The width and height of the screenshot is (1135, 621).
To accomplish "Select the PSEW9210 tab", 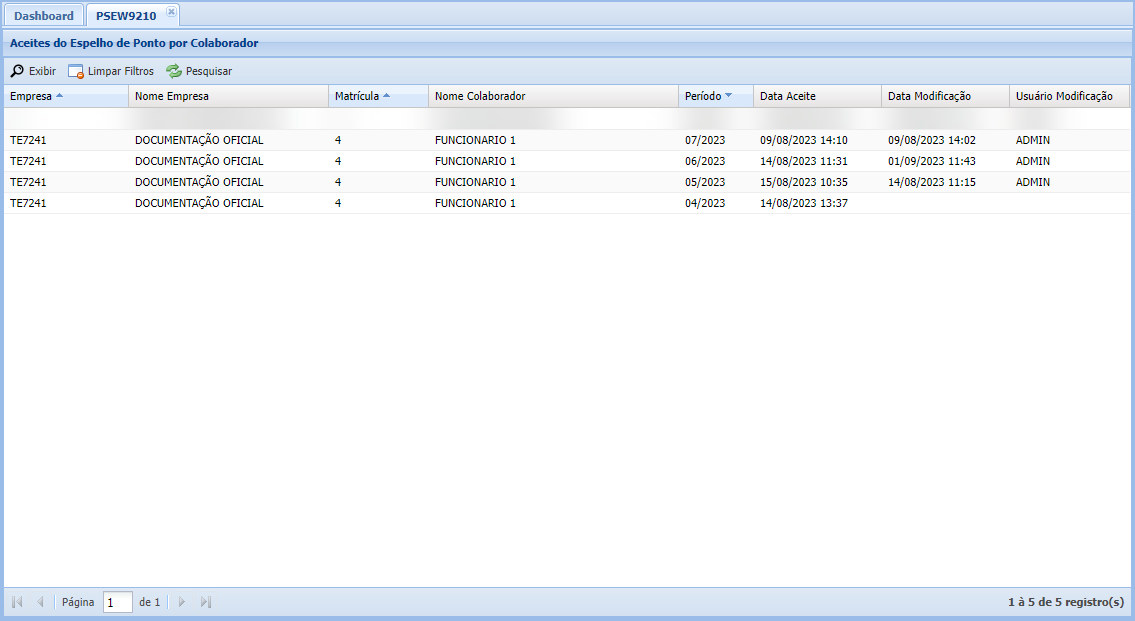I will [x=125, y=16].
